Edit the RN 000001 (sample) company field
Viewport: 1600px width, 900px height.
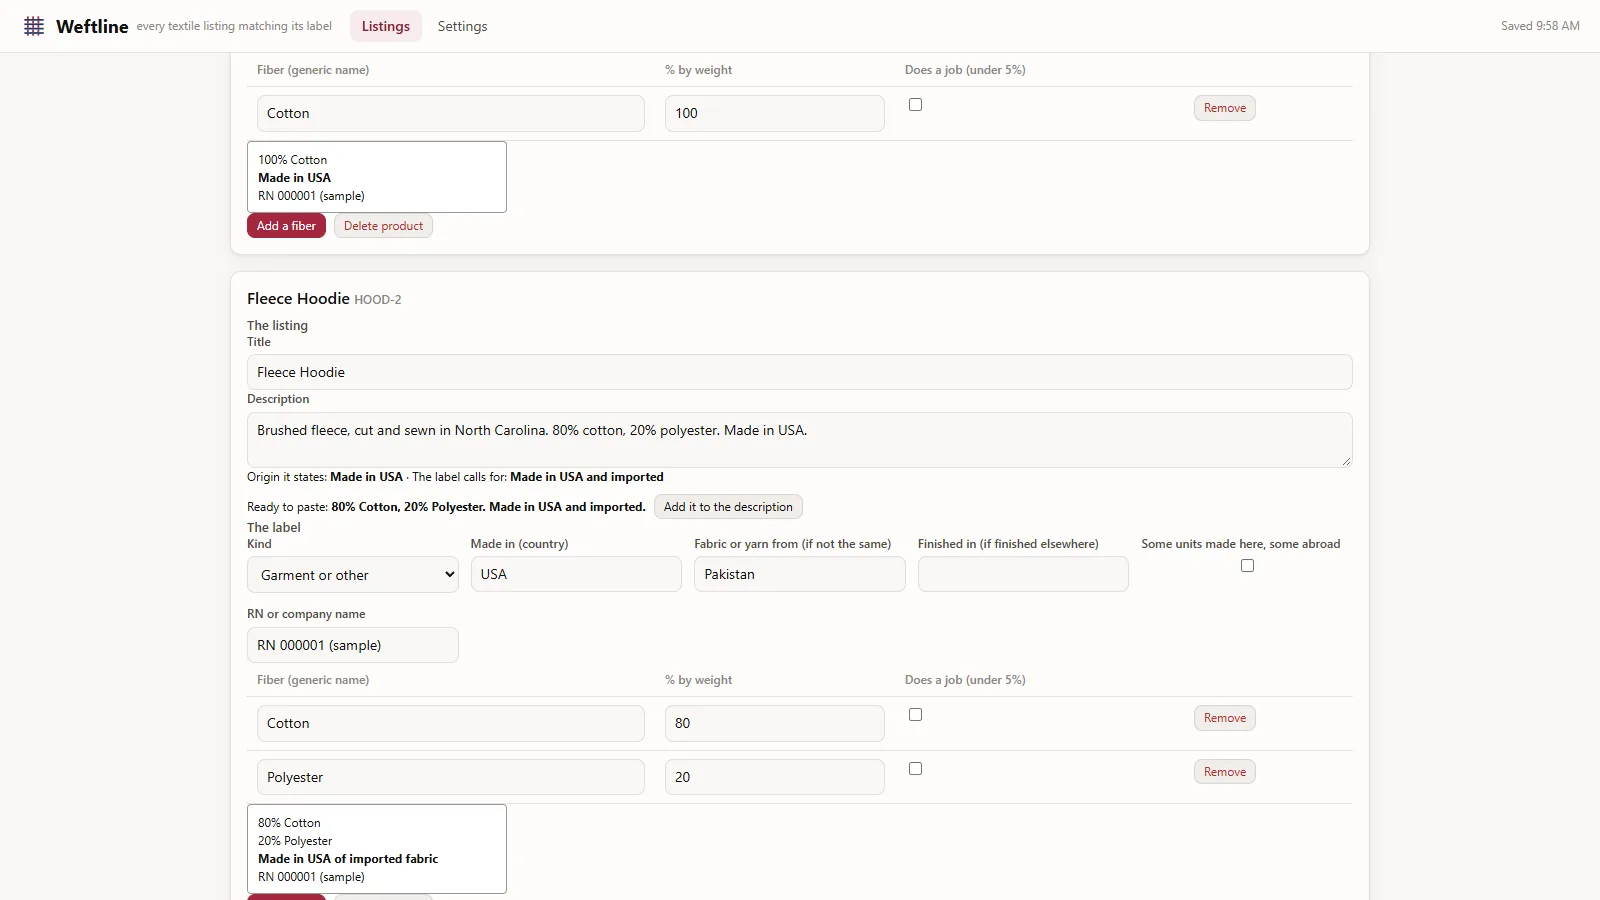[353, 645]
